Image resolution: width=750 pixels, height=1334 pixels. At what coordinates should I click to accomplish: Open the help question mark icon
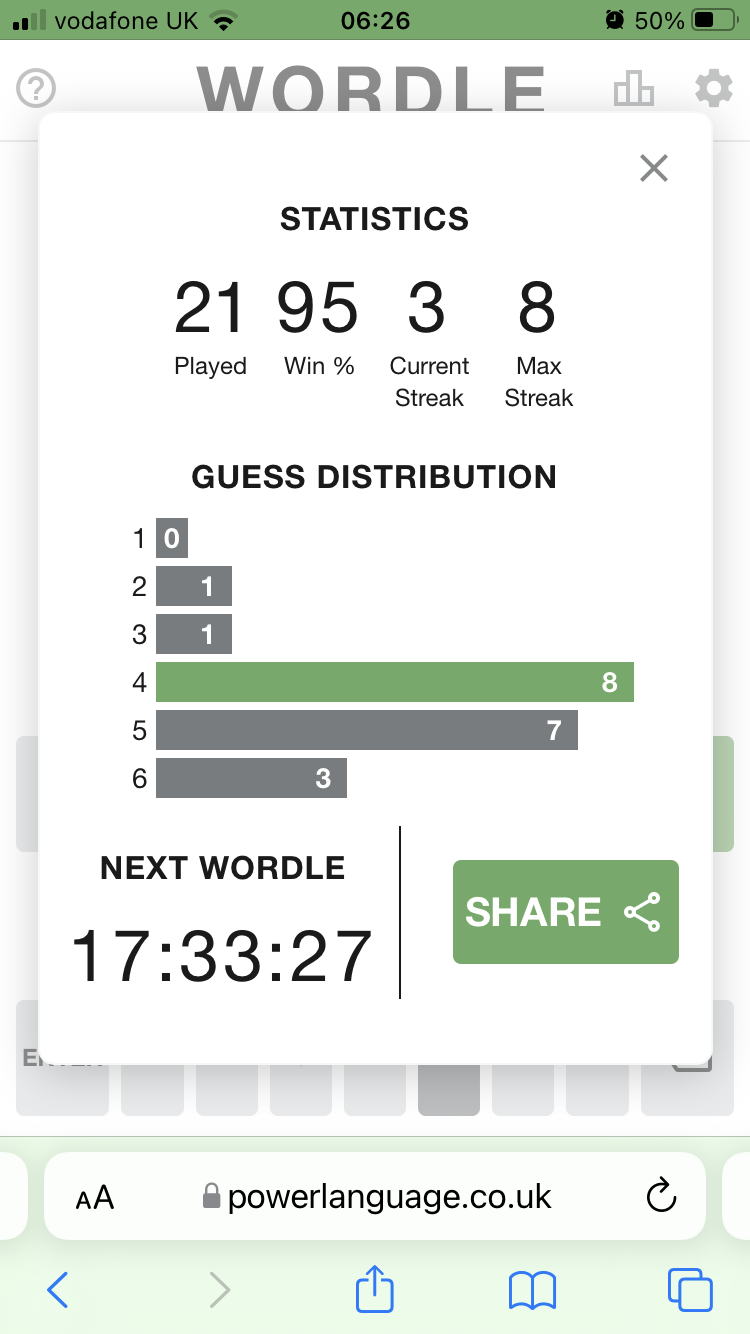(37, 90)
